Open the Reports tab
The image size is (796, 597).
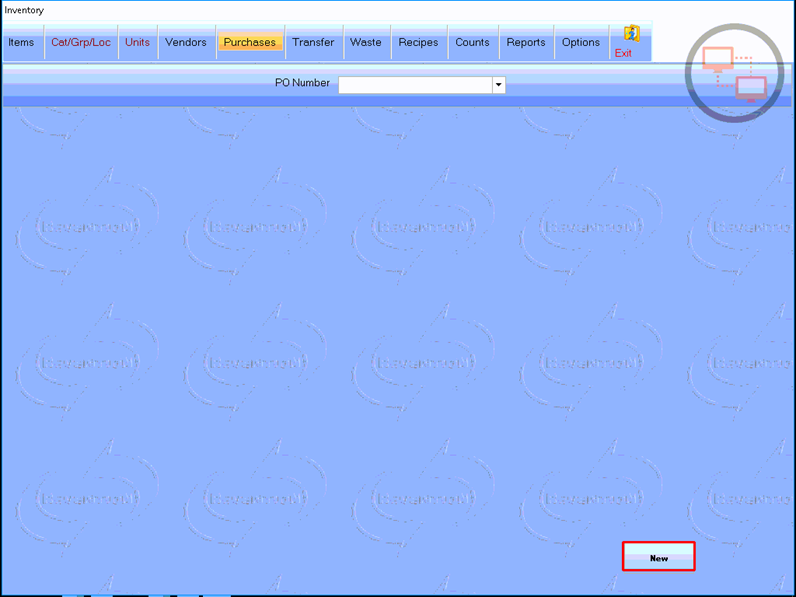tap(526, 43)
